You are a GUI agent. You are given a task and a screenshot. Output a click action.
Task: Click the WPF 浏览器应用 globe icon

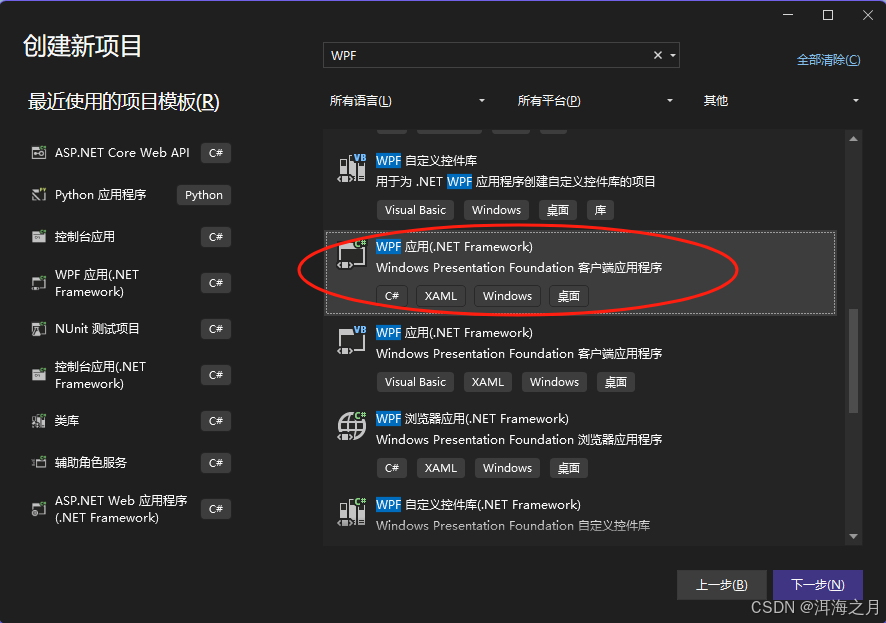pos(351,426)
